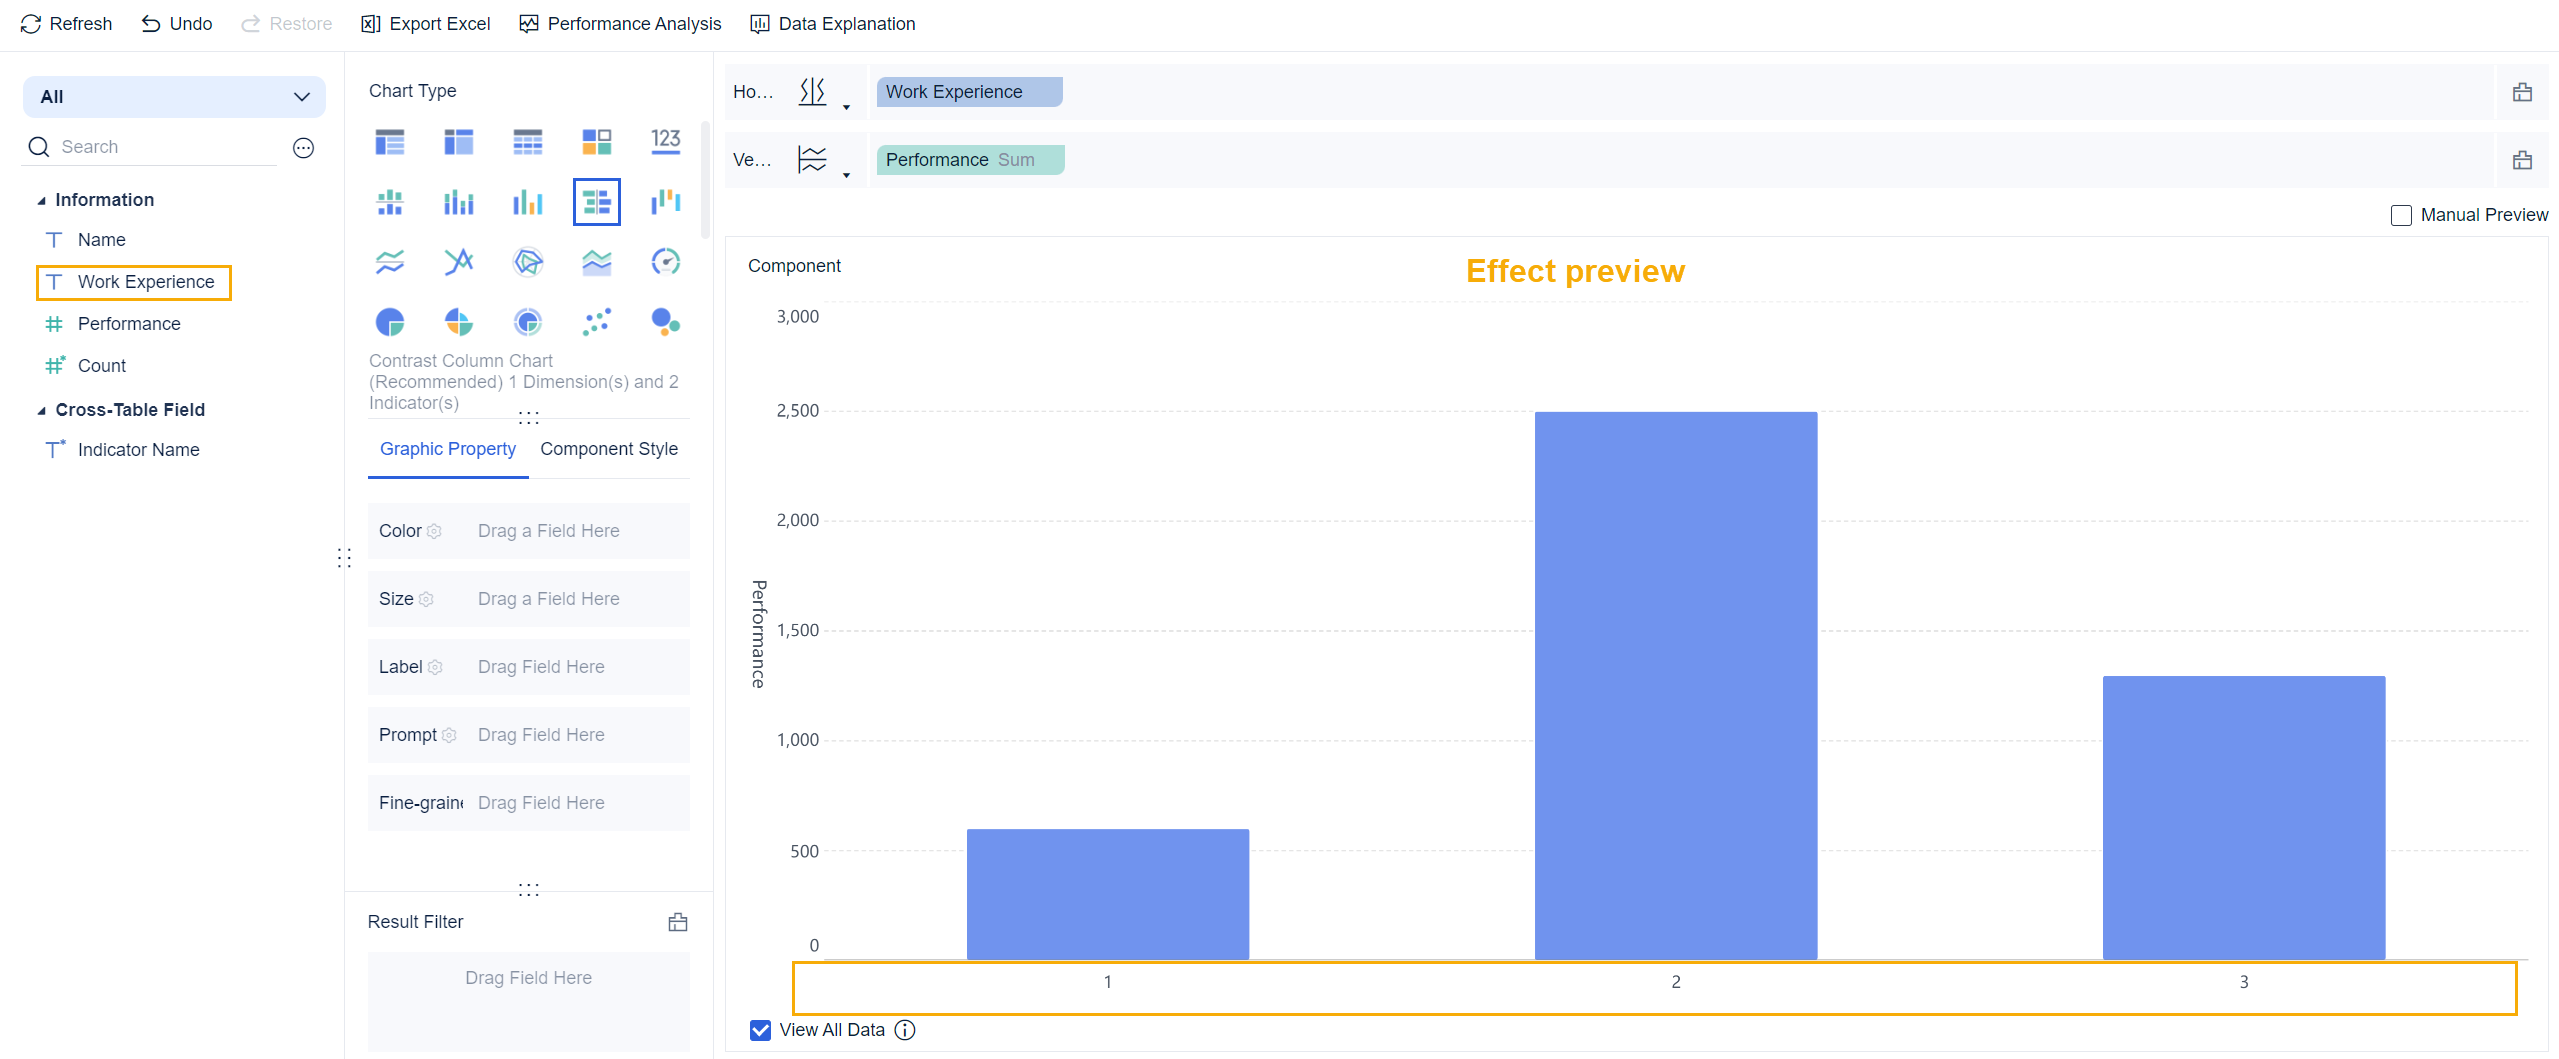
Task: Switch to the Graphic Property tab
Action: 447,449
